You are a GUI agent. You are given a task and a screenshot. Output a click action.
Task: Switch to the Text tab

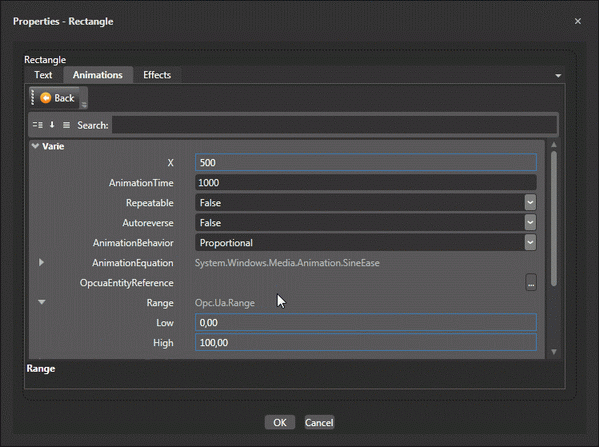[43, 75]
